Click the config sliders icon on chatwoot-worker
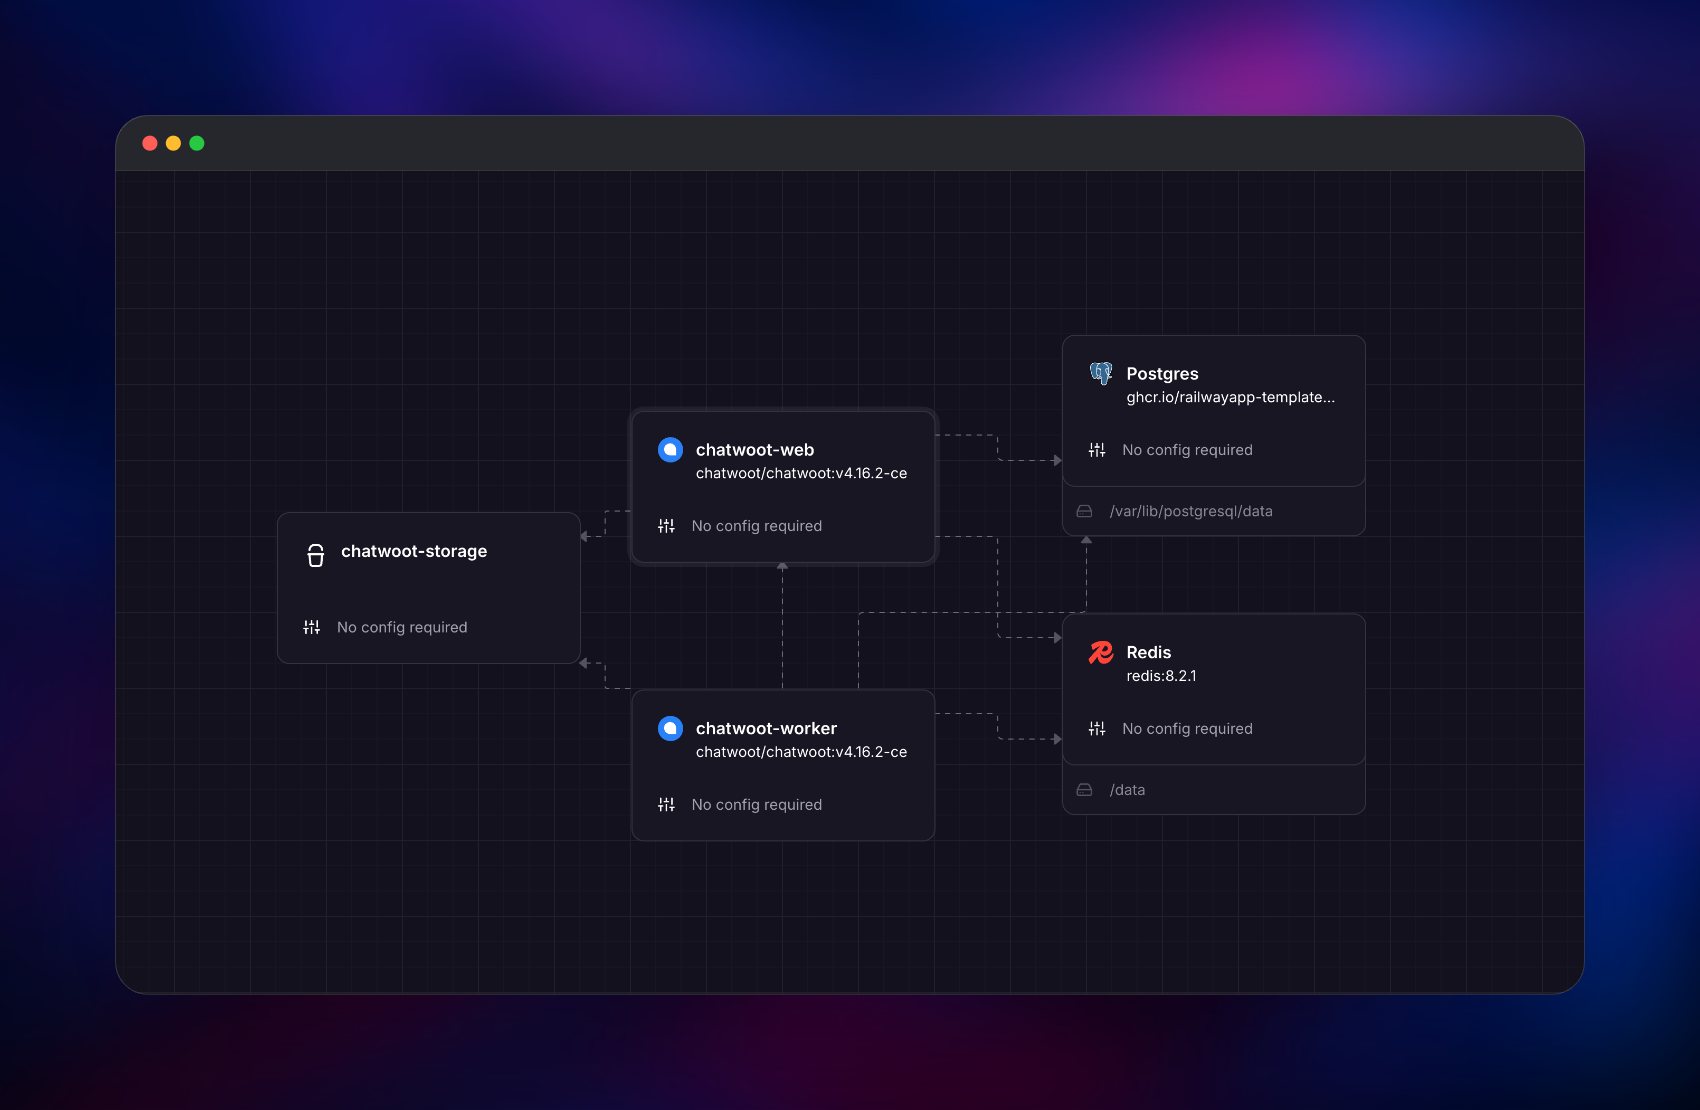 coord(666,805)
